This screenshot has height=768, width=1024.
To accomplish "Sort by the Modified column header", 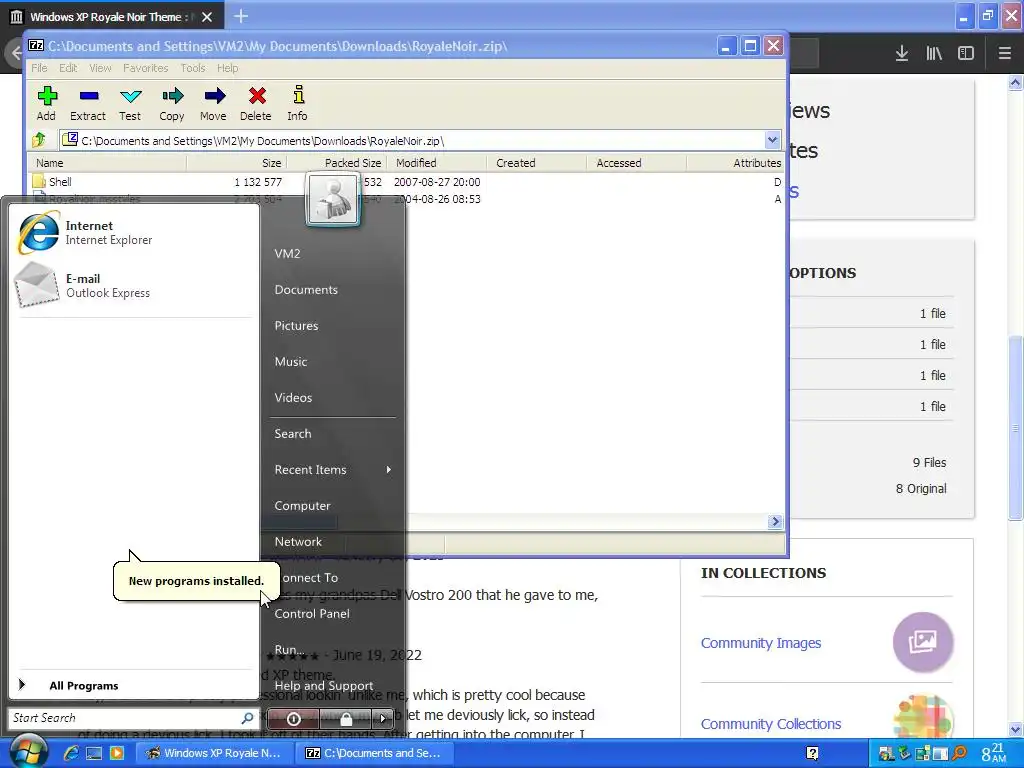I will (438, 163).
